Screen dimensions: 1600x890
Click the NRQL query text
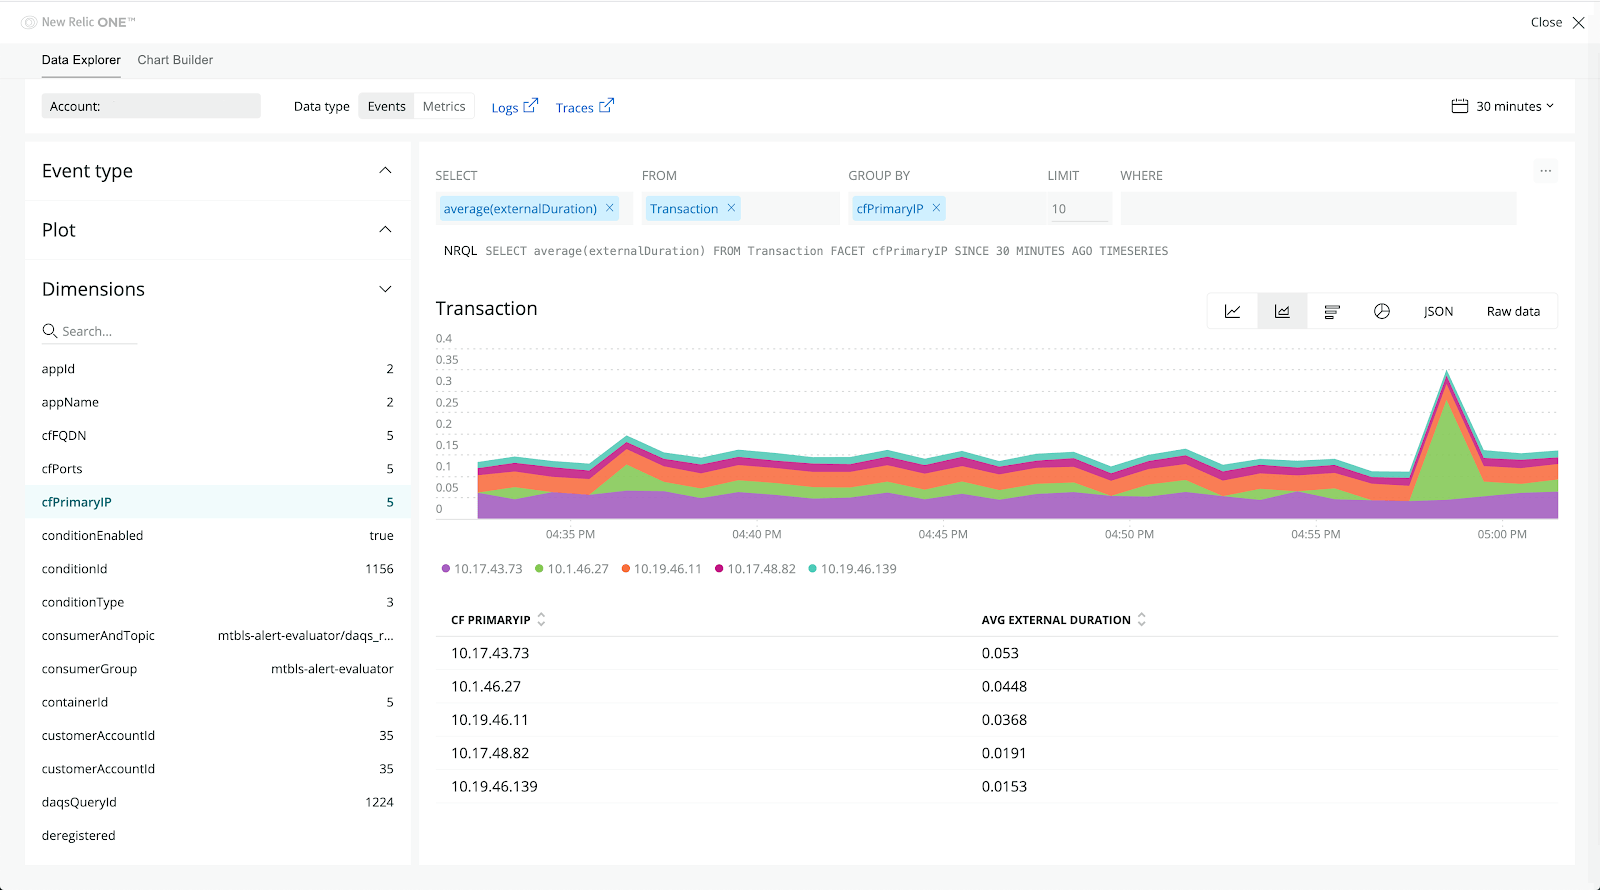pyautogui.click(x=827, y=251)
